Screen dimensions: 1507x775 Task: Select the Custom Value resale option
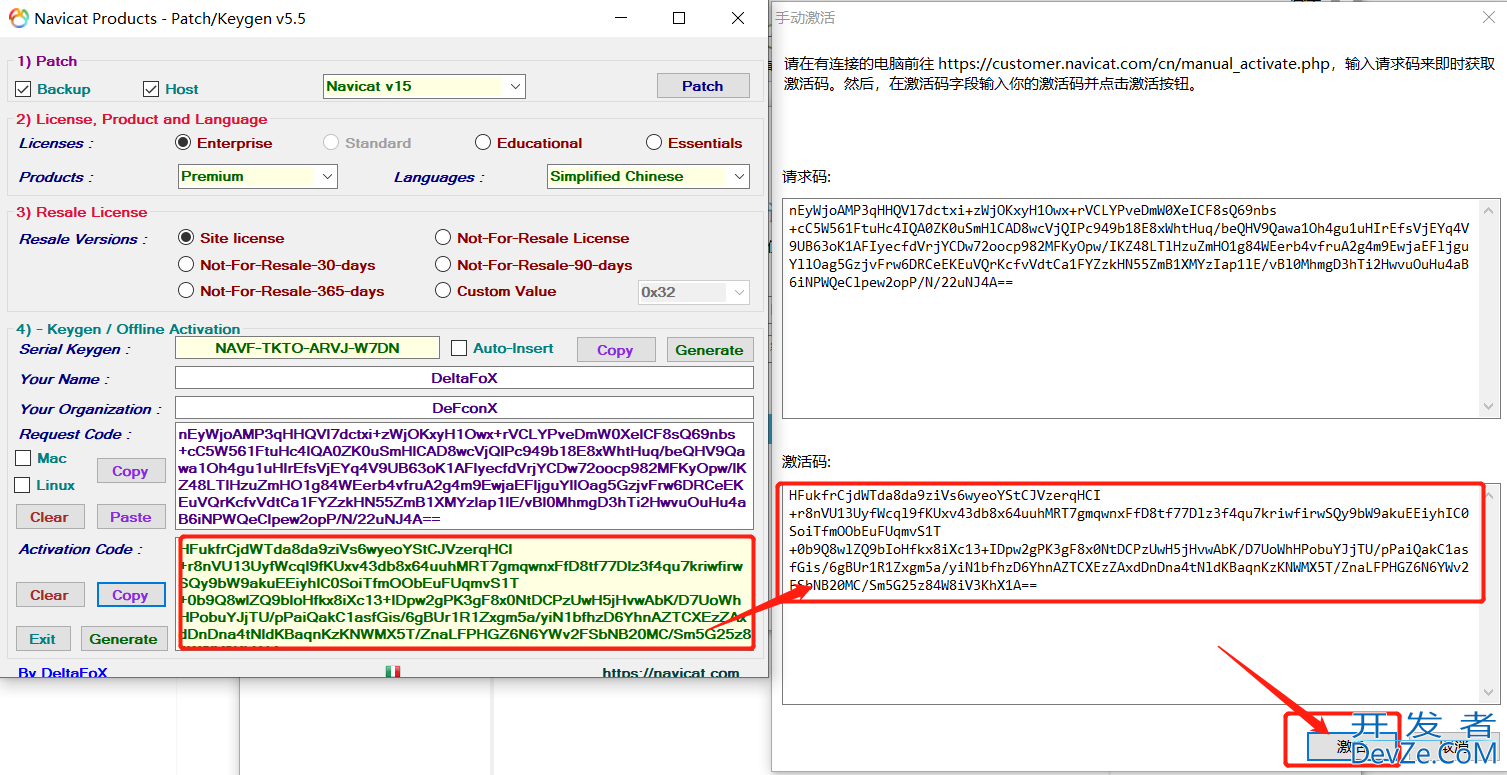[443, 291]
